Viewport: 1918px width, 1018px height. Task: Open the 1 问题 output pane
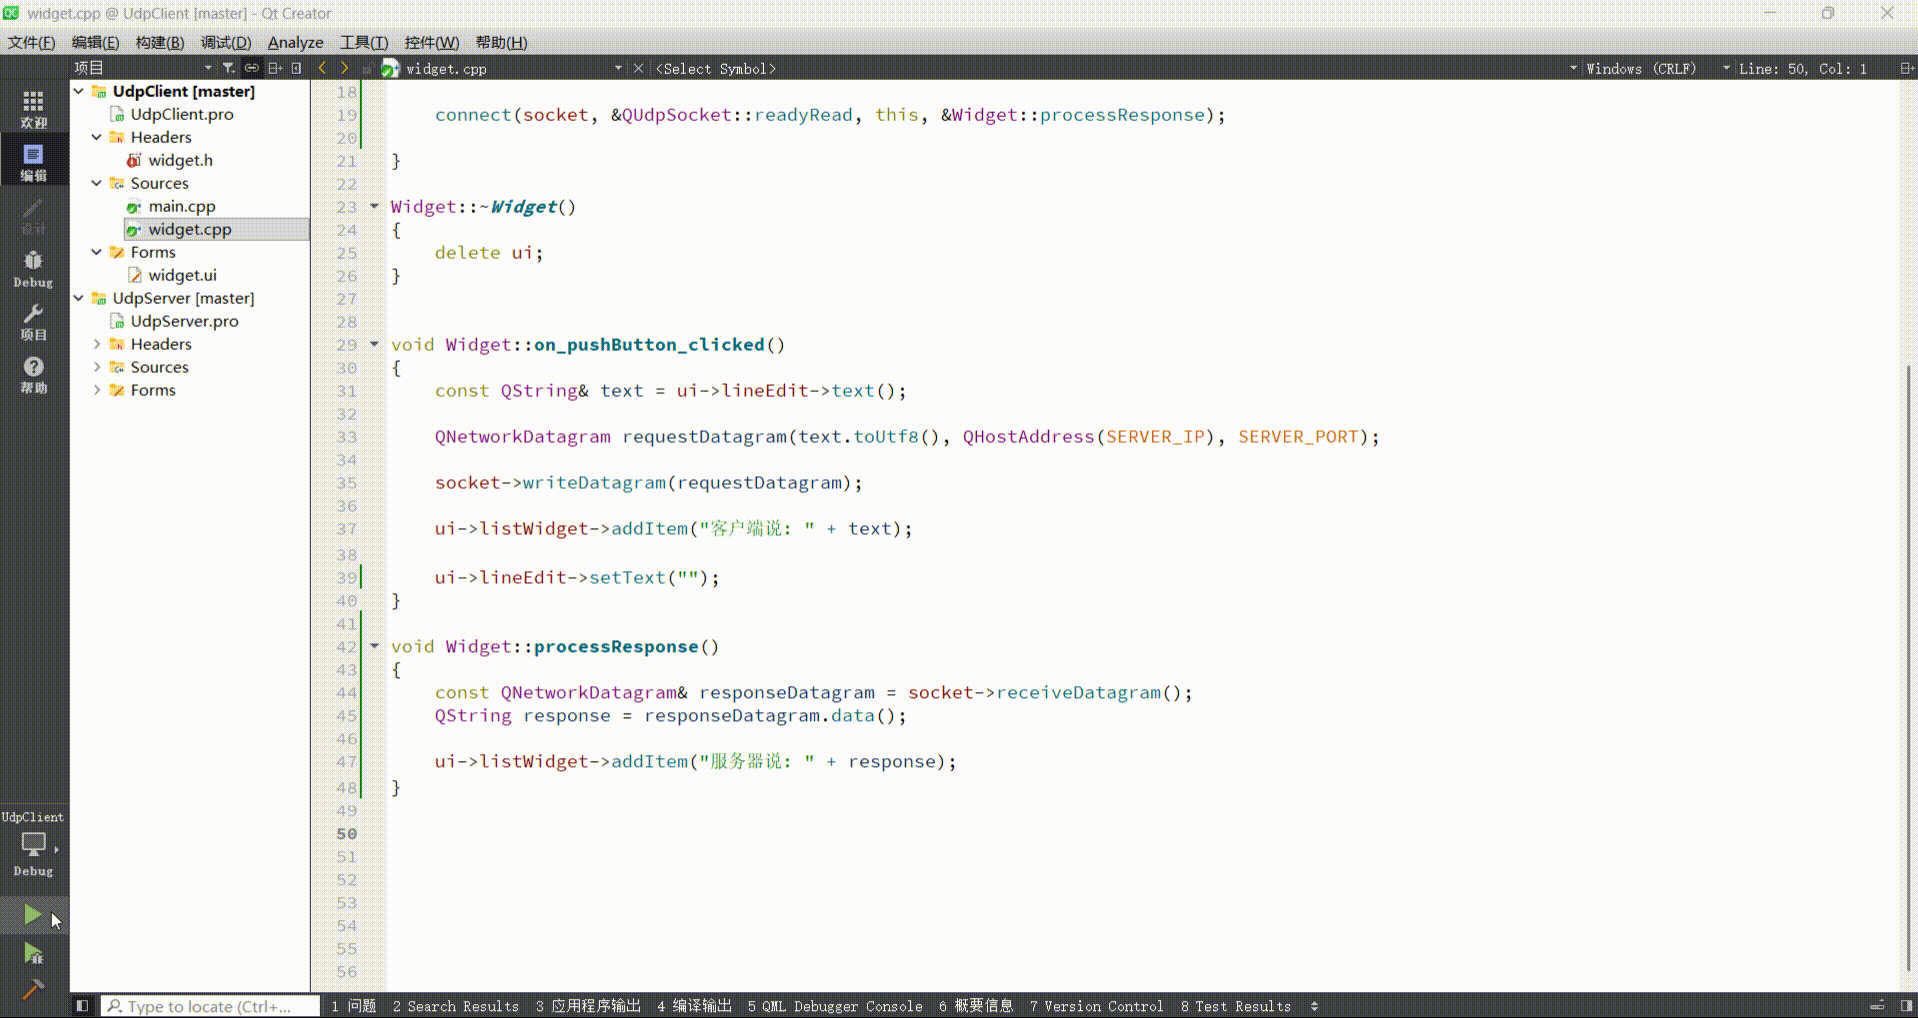coord(354,1006)
